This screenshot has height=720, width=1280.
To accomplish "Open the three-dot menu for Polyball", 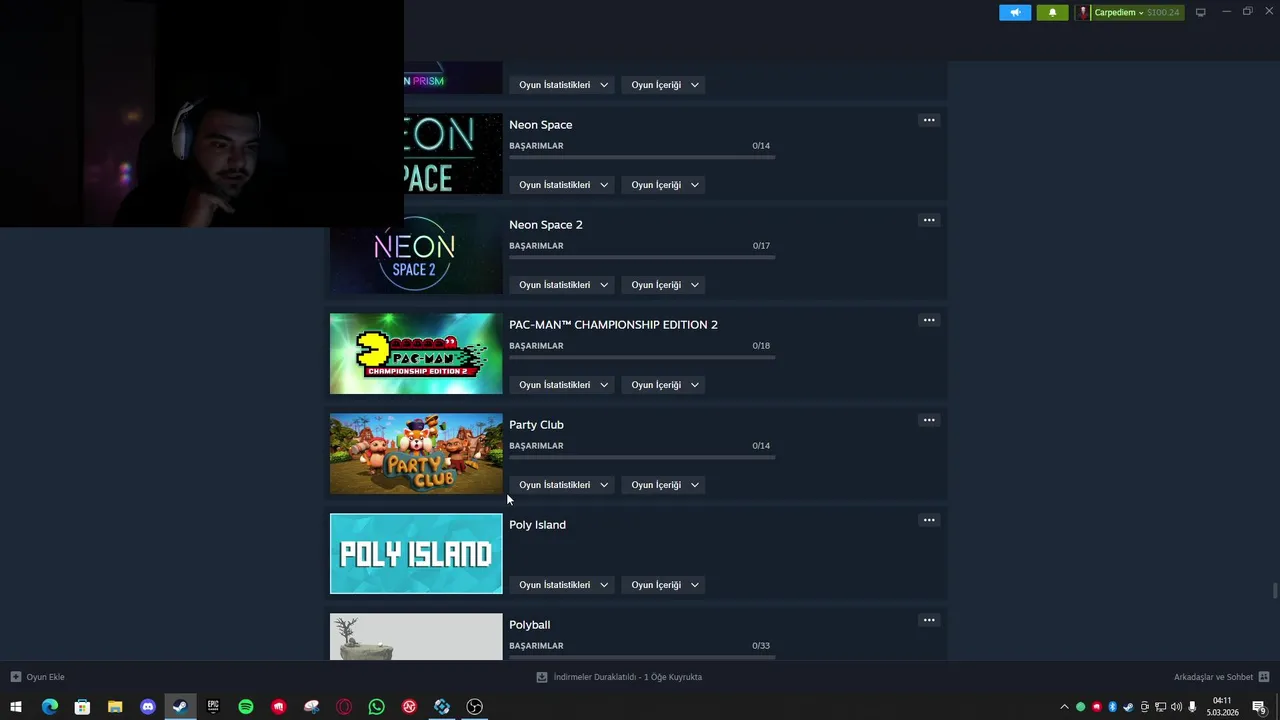I will 929,620.
